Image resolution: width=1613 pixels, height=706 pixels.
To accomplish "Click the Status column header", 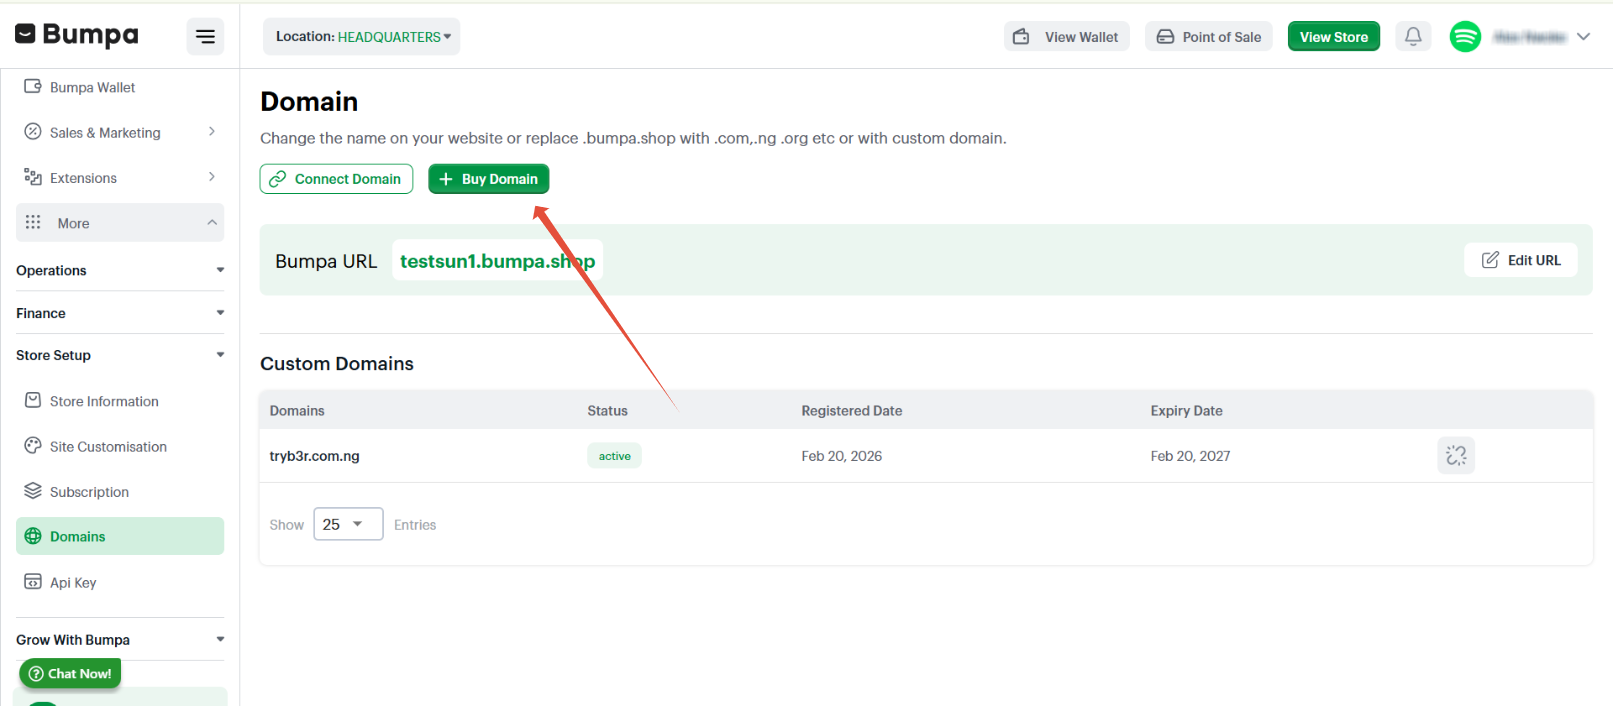I will (x=607, y=411).
